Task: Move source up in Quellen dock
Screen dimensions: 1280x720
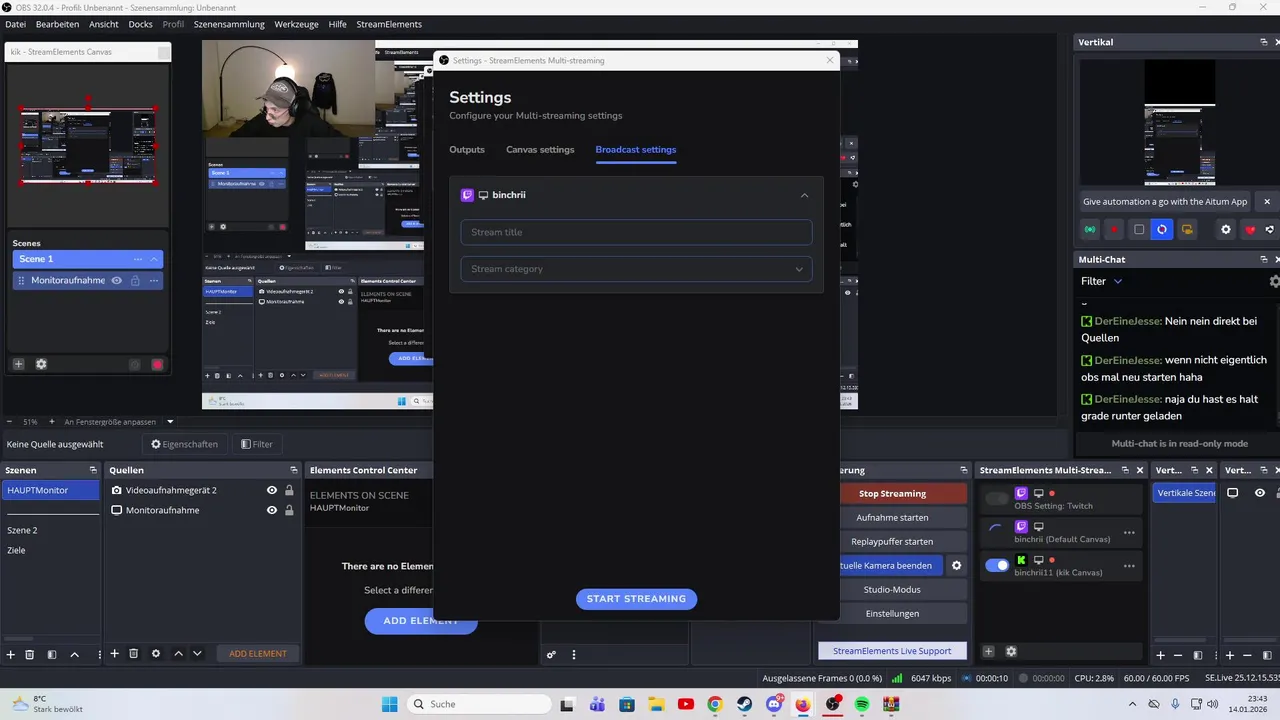Action: (178, 653)
